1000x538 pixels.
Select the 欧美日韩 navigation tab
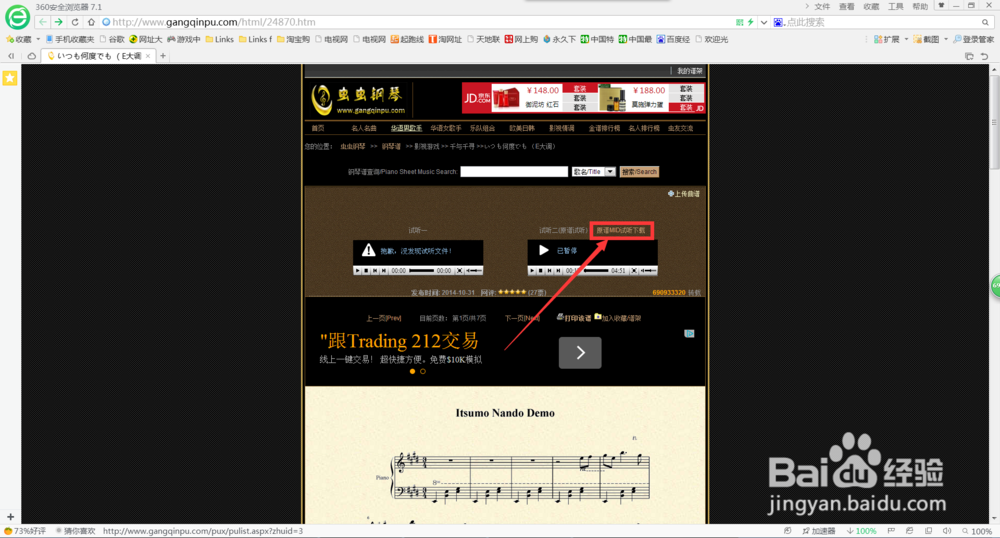[x=522, y=128]
